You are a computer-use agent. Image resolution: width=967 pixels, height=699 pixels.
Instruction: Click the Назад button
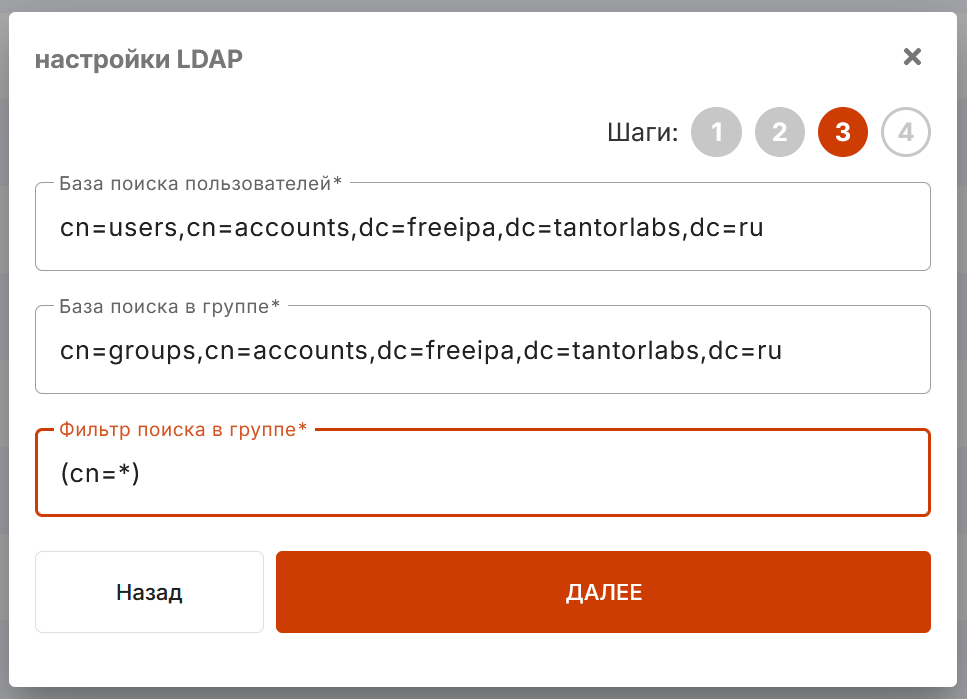coord(149,592)
